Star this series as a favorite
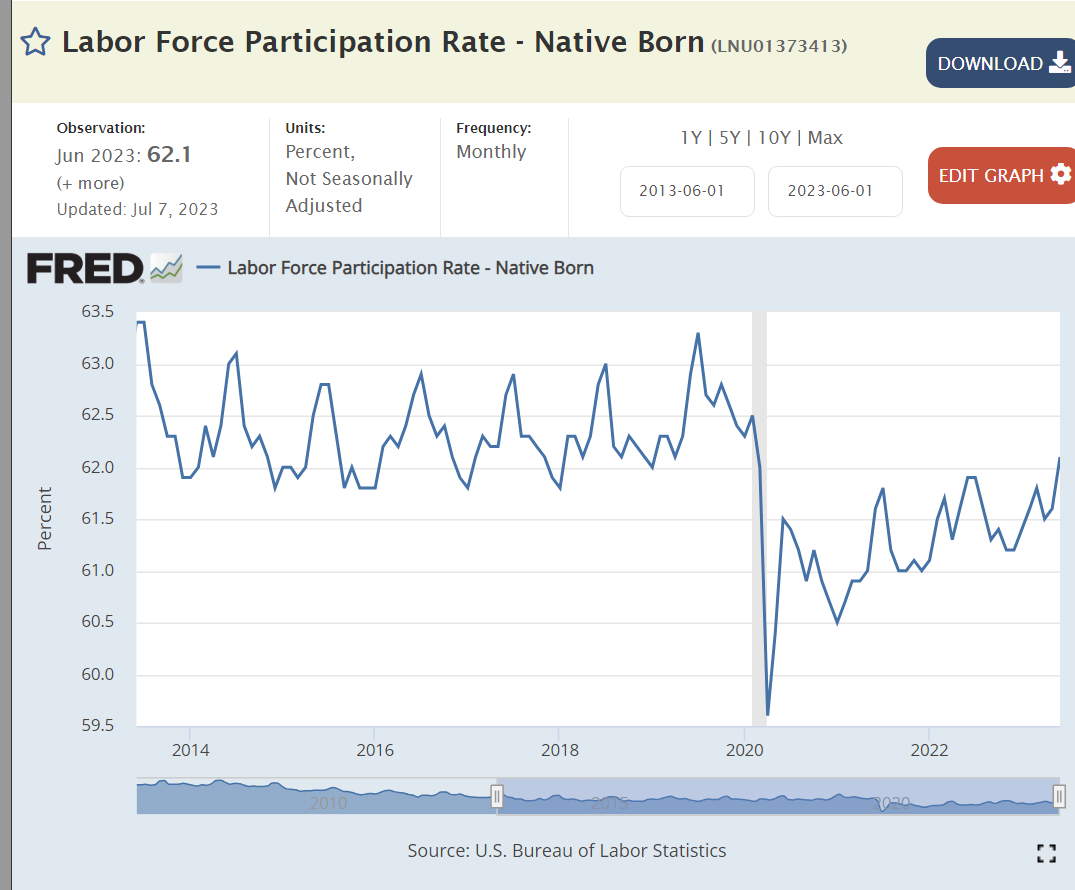1075x890 pixels. 35,42
